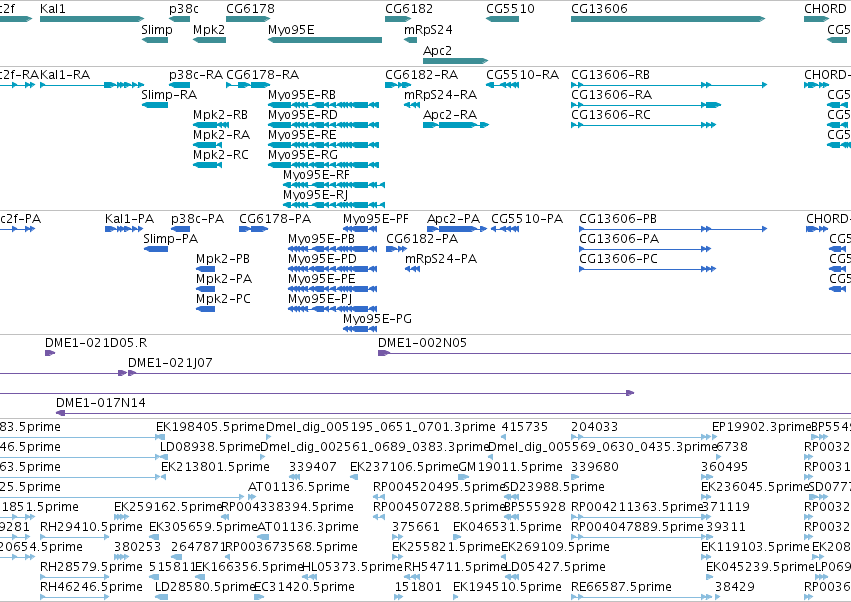Select the Kal1-RA transcript

coord(92,85)
